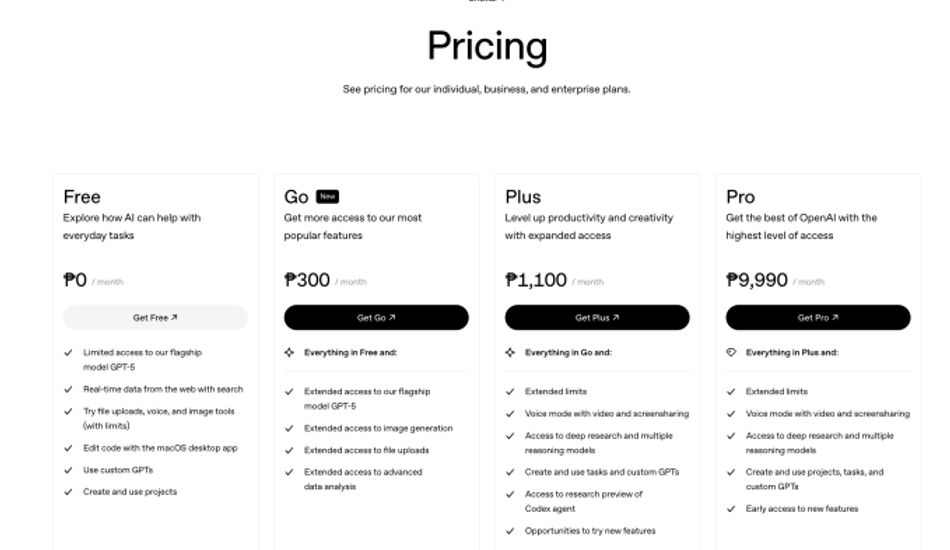This screenshot has width=950, height=550.
Task: Click checkmark next to Use custom GPTs
Action: click(x=69, y=470)
